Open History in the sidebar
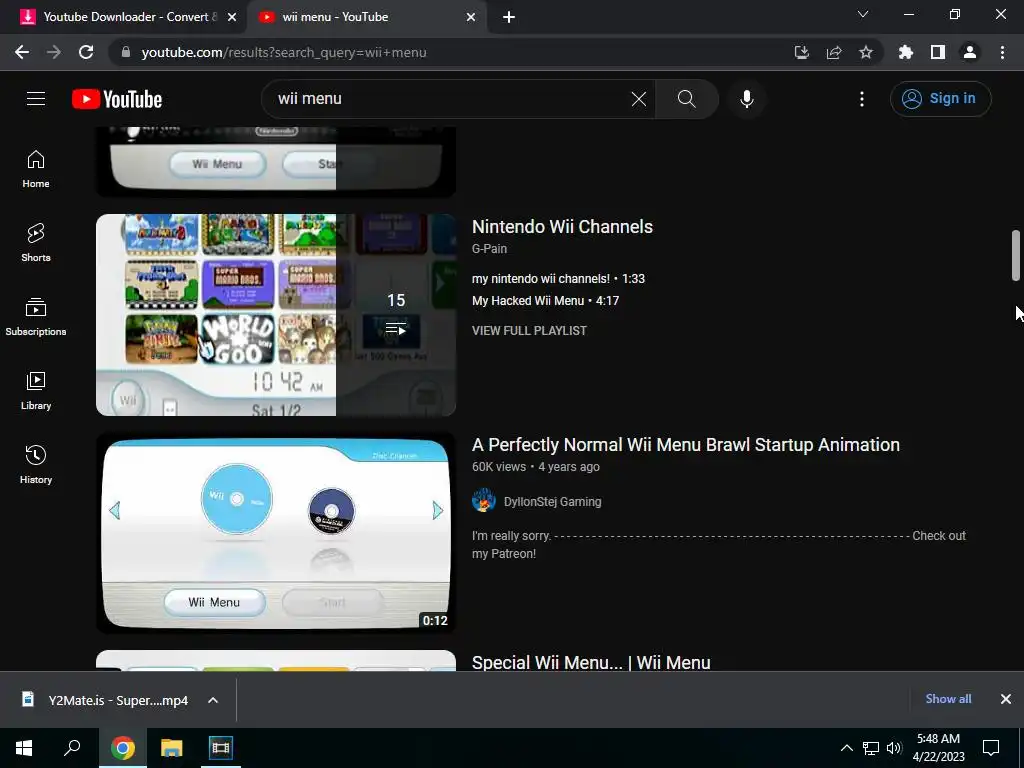Image resolution: width=1024 pixels, height=768 pixels. 36,464
